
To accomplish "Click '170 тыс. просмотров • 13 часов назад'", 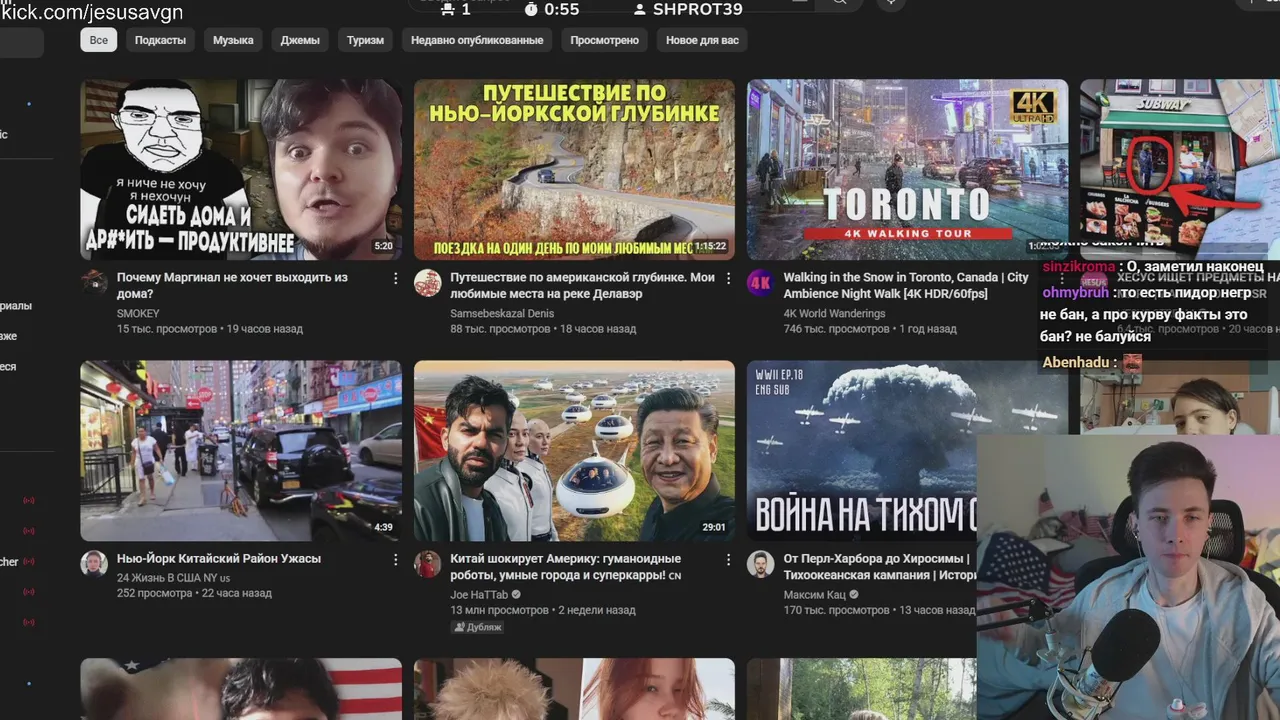I will pyautogui.click(x=877, y=610).
